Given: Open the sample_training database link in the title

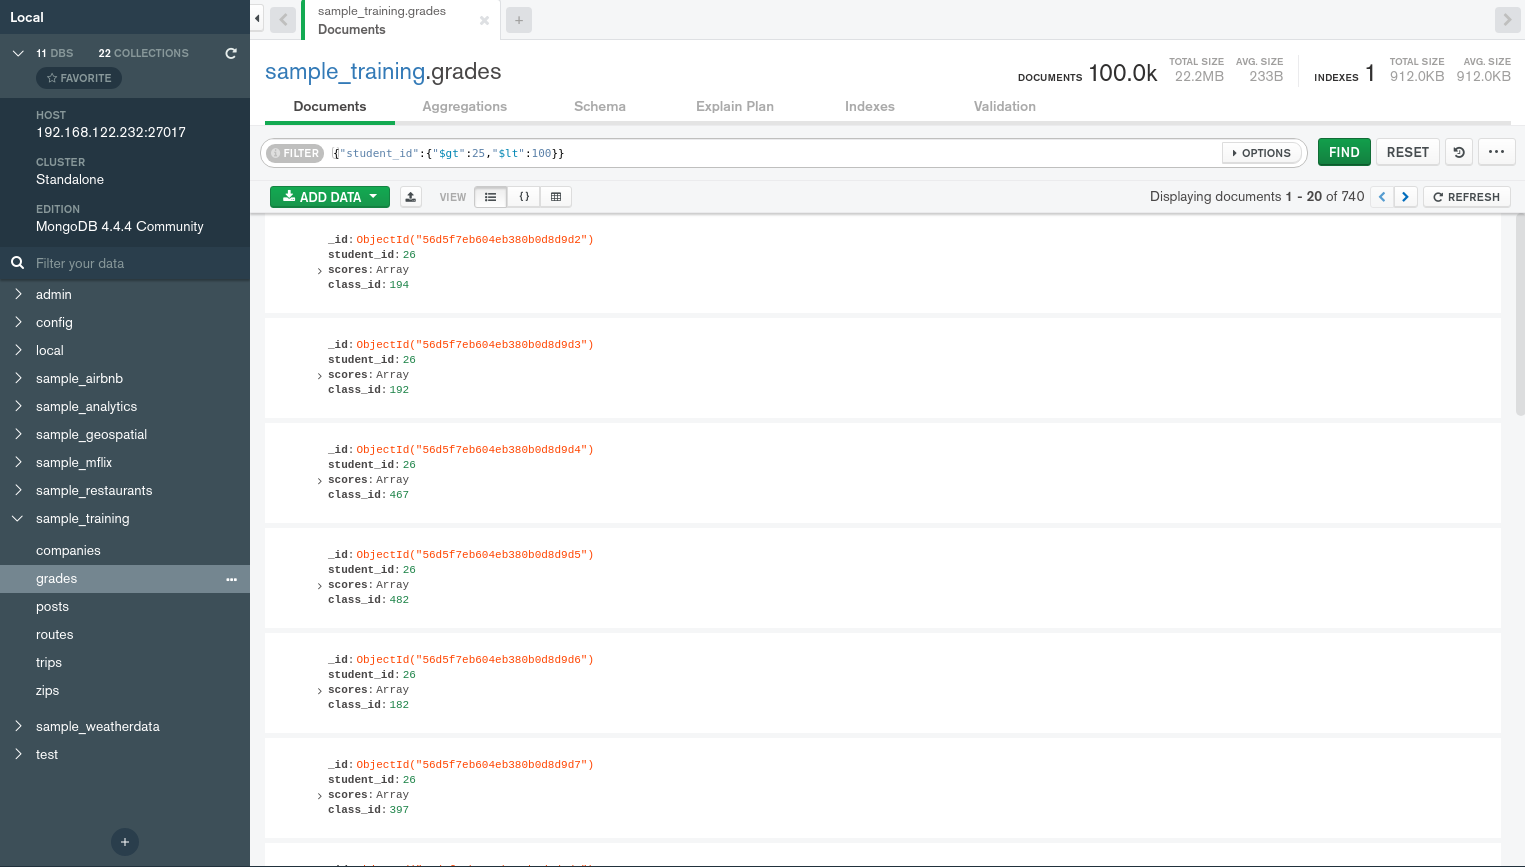Looking at the screenshot, I should tap(345, 71).
